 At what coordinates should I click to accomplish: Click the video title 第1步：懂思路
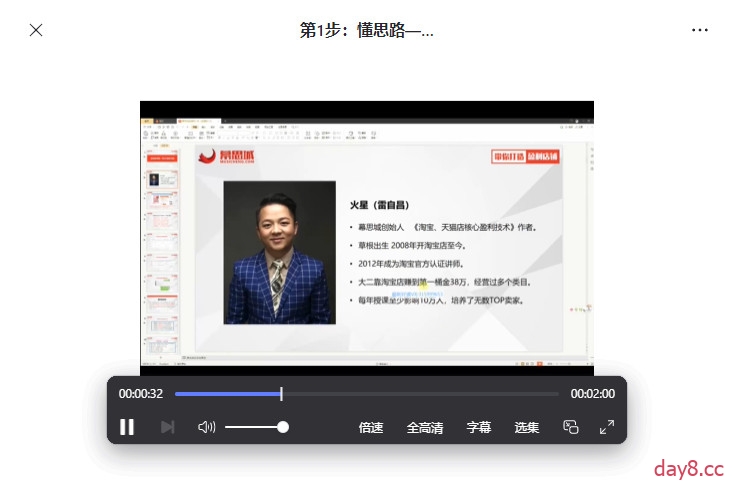(366, 30)
